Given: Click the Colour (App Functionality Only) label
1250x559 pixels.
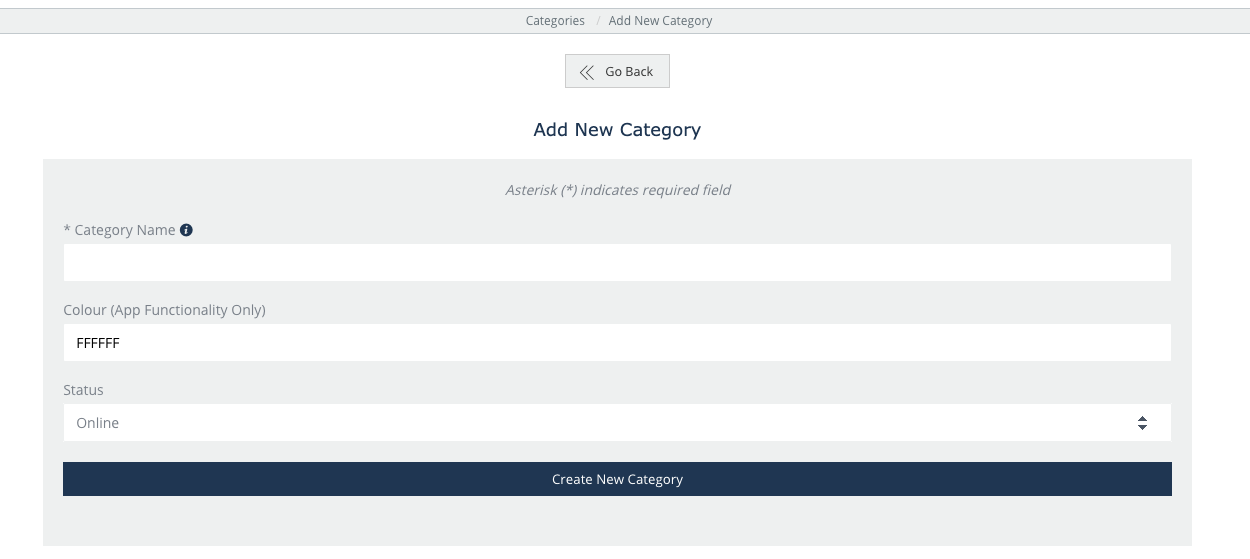Looking at the screenshot, I should 164,310.
